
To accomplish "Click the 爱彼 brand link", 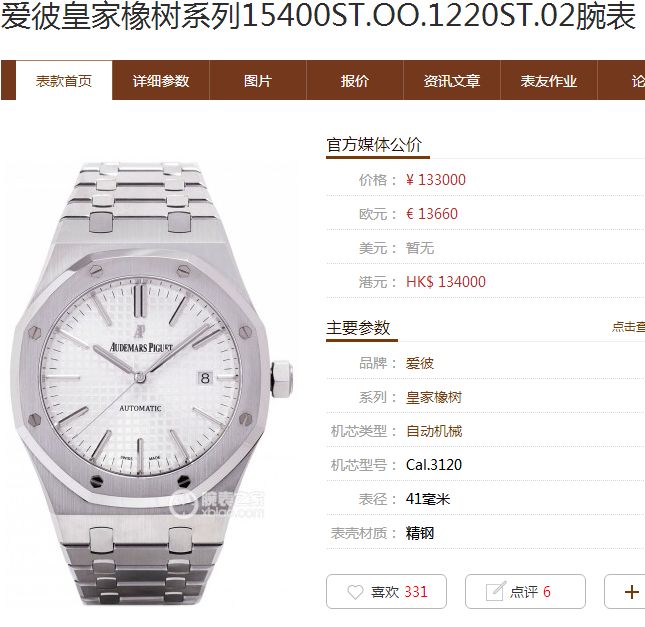I will click(x=420, y=363).
